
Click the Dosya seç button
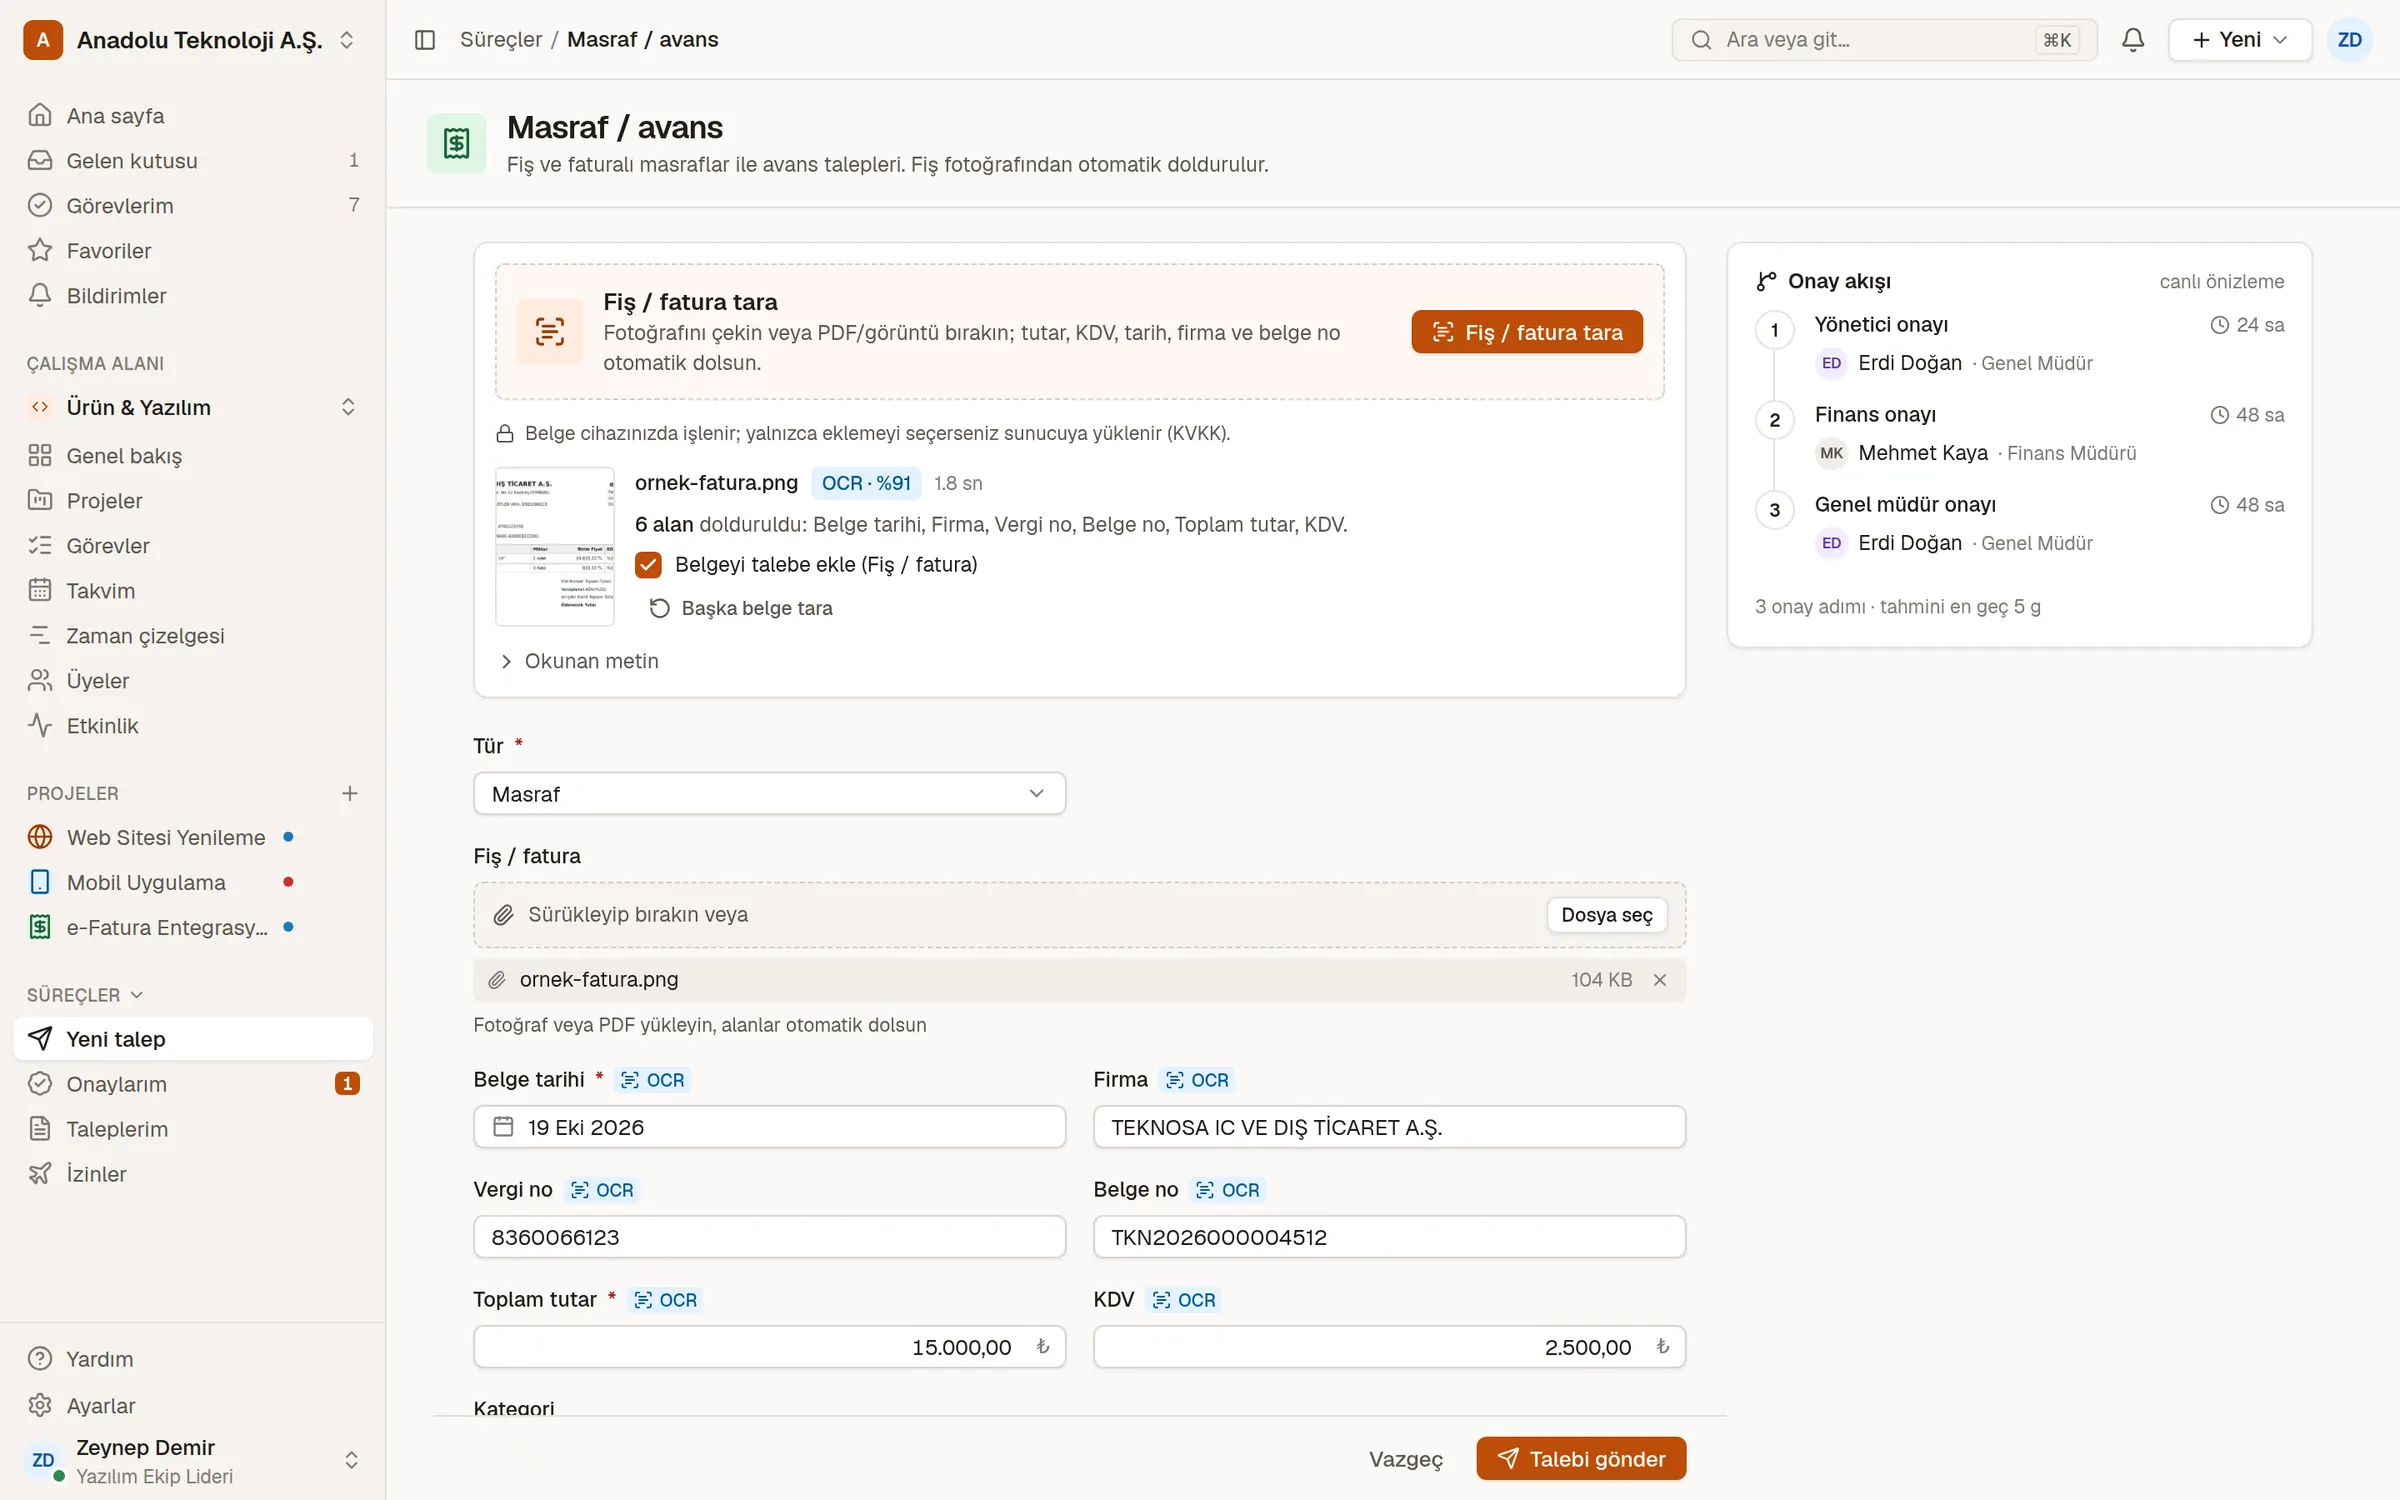(1606, 914)
